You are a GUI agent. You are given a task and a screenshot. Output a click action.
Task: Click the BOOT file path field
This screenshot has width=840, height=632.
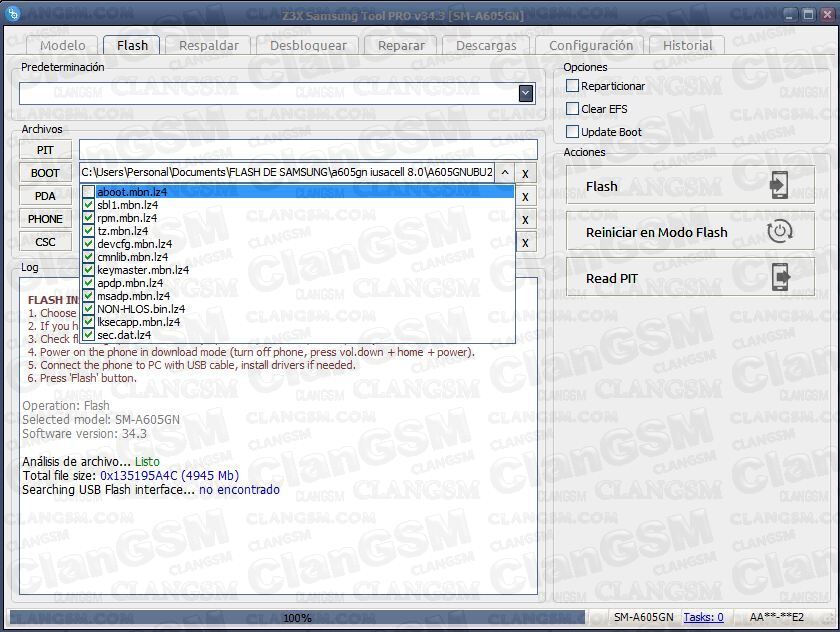pyautogui.click(x=287, y=172)
